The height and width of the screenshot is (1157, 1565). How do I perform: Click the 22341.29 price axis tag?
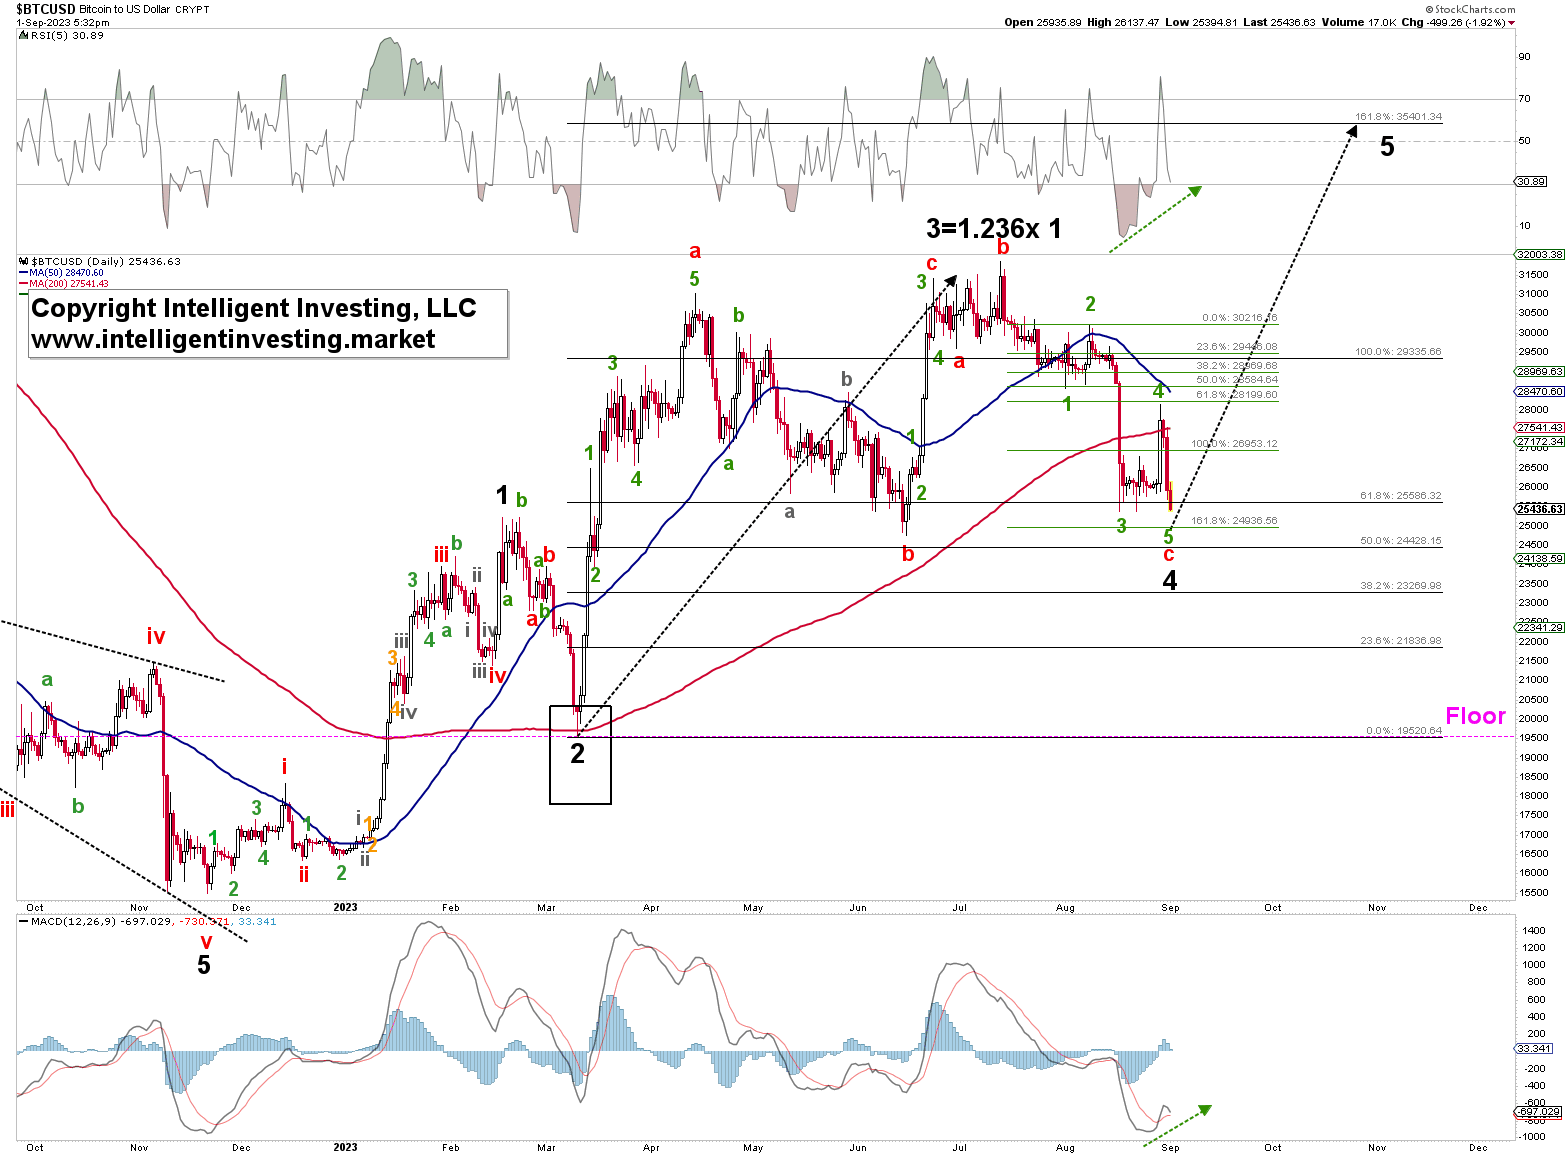[1540, 627]
